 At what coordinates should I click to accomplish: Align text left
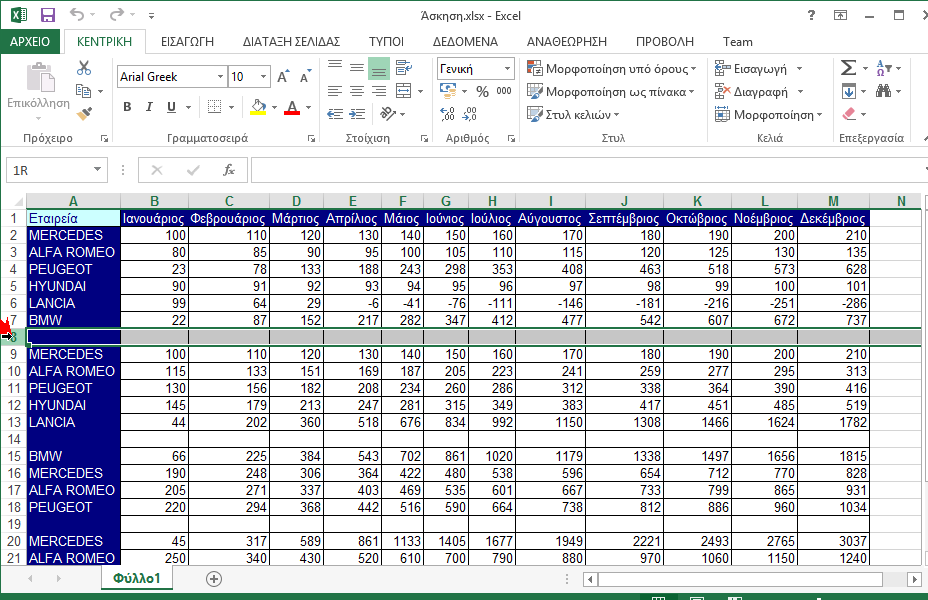pyautogui.click(x=335, y=91)
